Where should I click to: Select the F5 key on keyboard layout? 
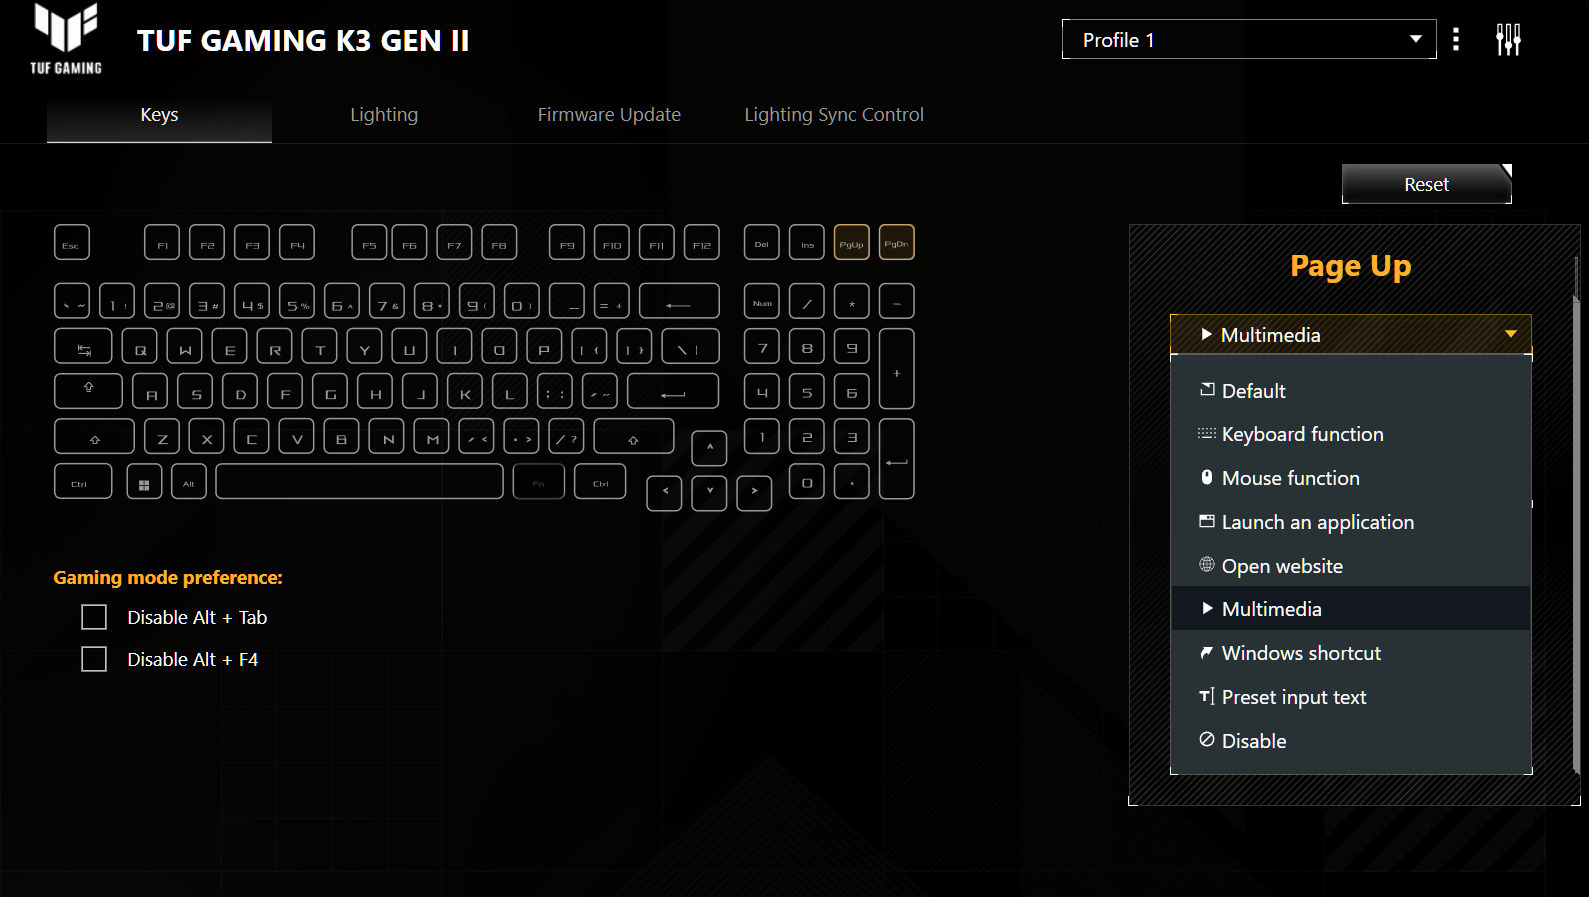(369, 243)
